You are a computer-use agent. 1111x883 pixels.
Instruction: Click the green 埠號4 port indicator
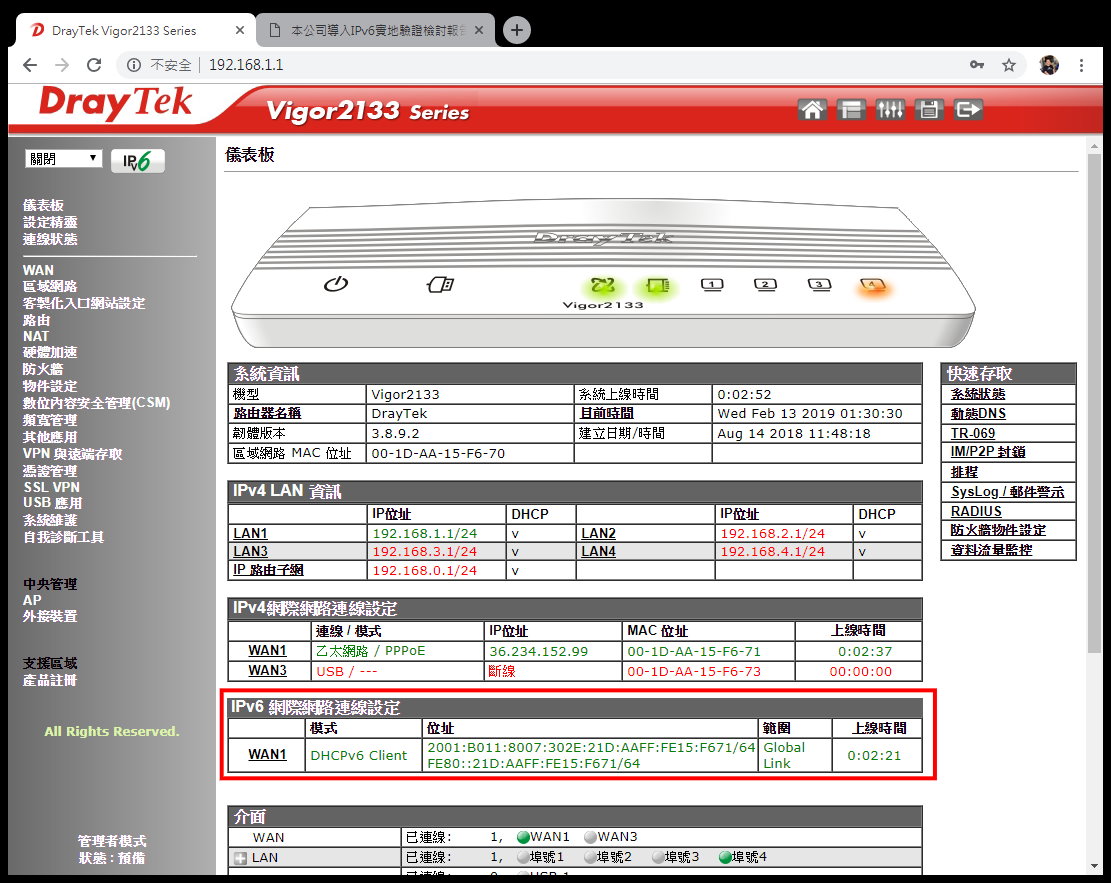click(725, 857)
